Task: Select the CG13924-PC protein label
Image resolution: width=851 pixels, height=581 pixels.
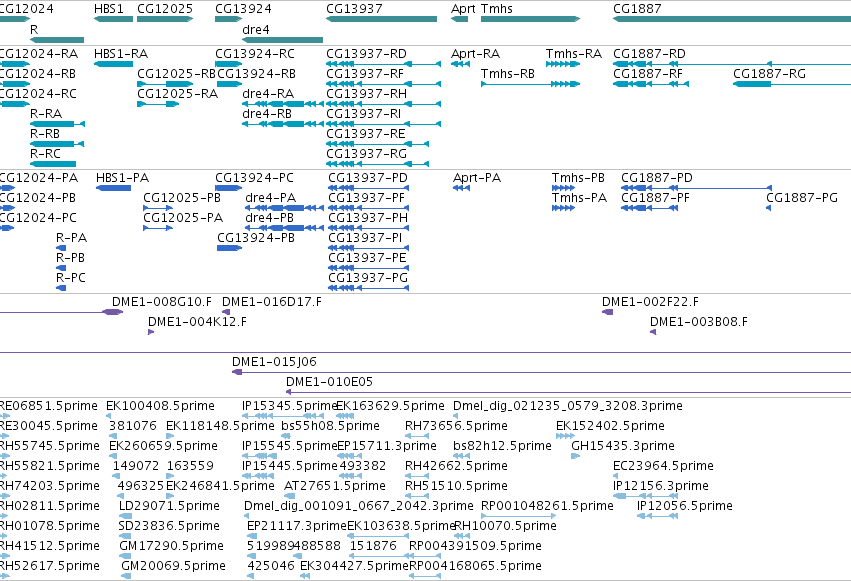Action: click(x=255, y=178)
